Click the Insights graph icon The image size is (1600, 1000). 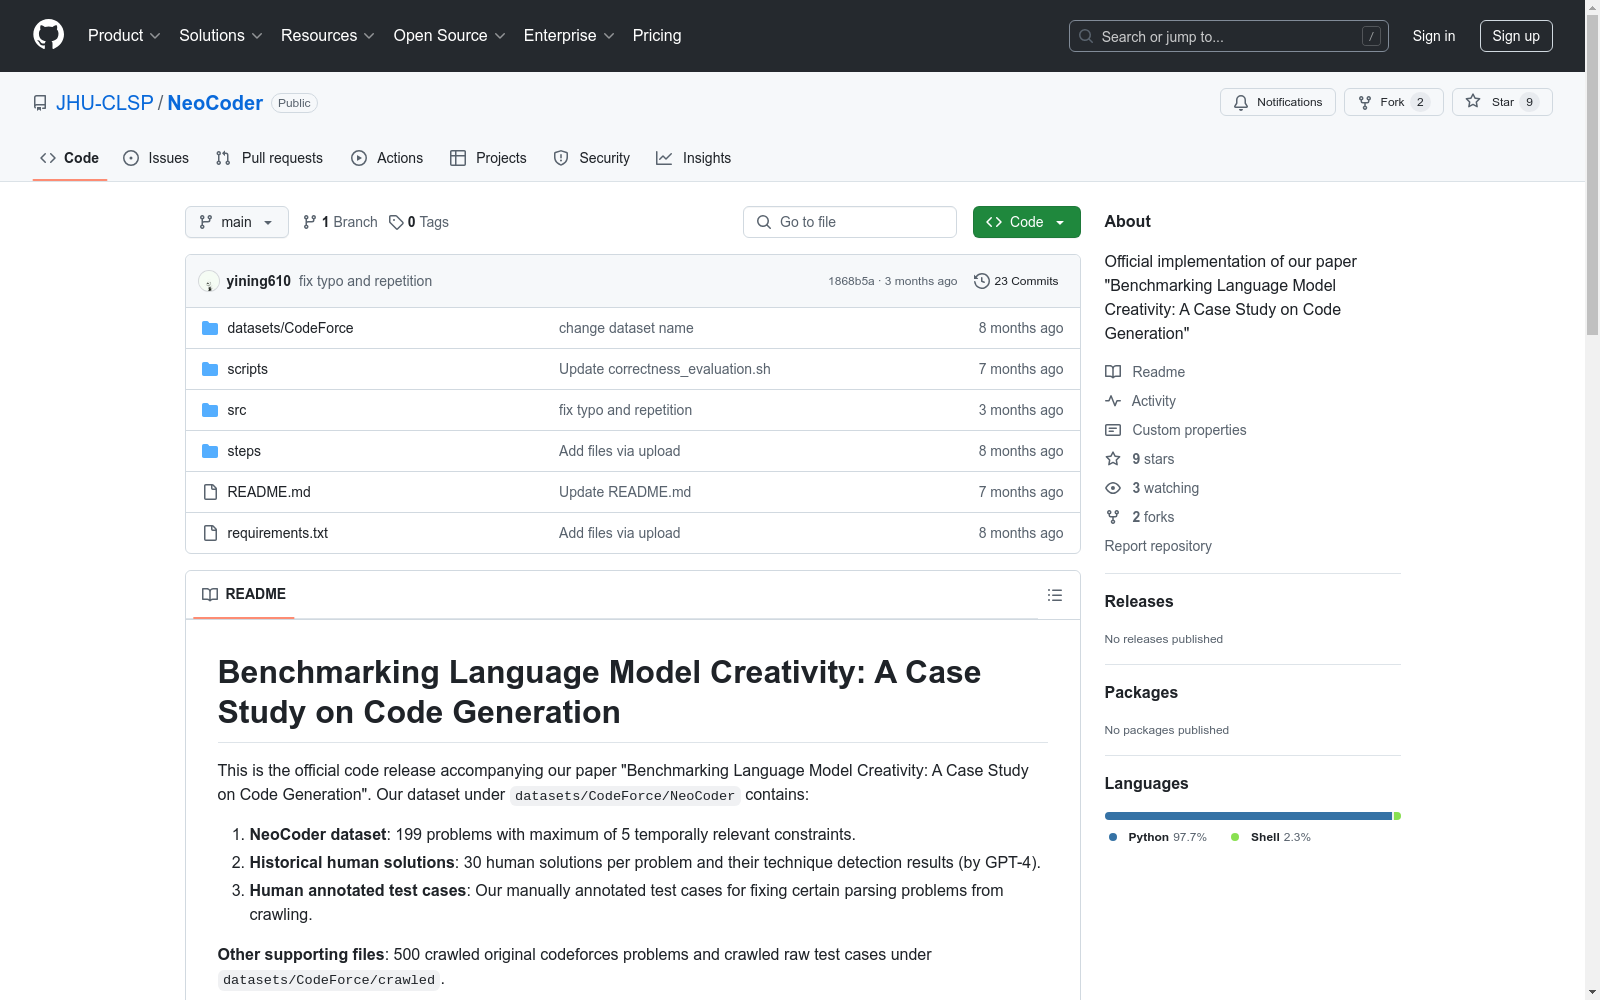click(x=664, y=158)
